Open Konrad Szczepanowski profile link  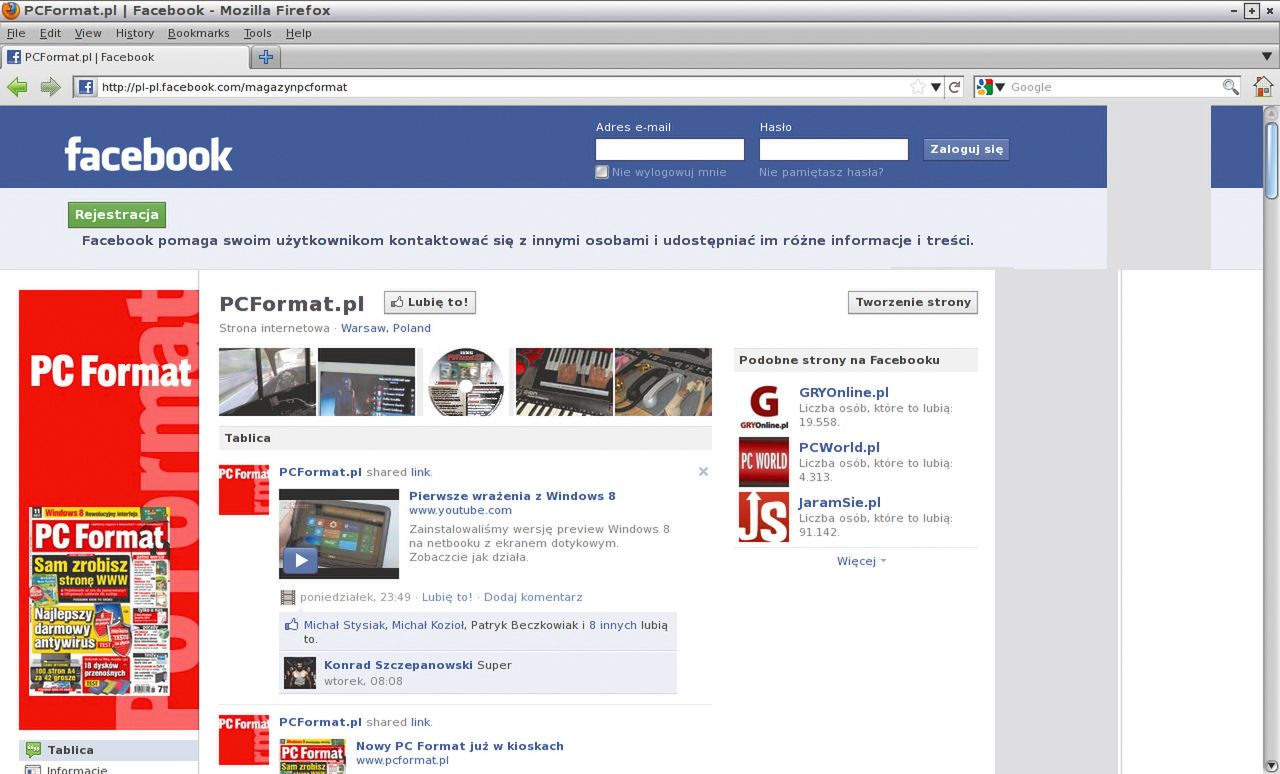point(398,665)
